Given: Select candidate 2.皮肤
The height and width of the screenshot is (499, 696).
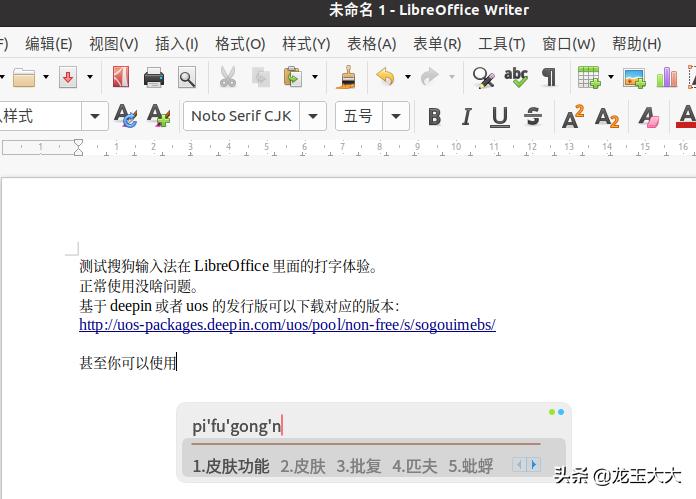Looking at the screenshot, I should point(303,466).
